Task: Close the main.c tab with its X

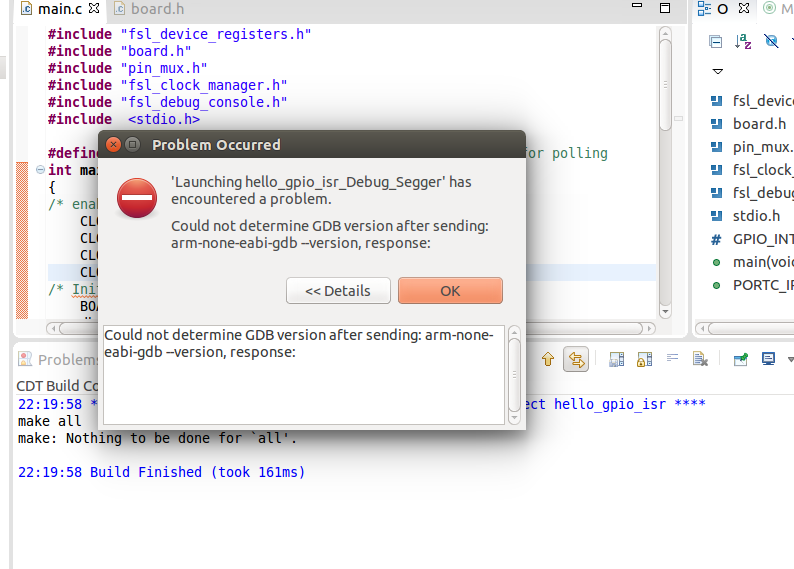Action: (94, 9)
